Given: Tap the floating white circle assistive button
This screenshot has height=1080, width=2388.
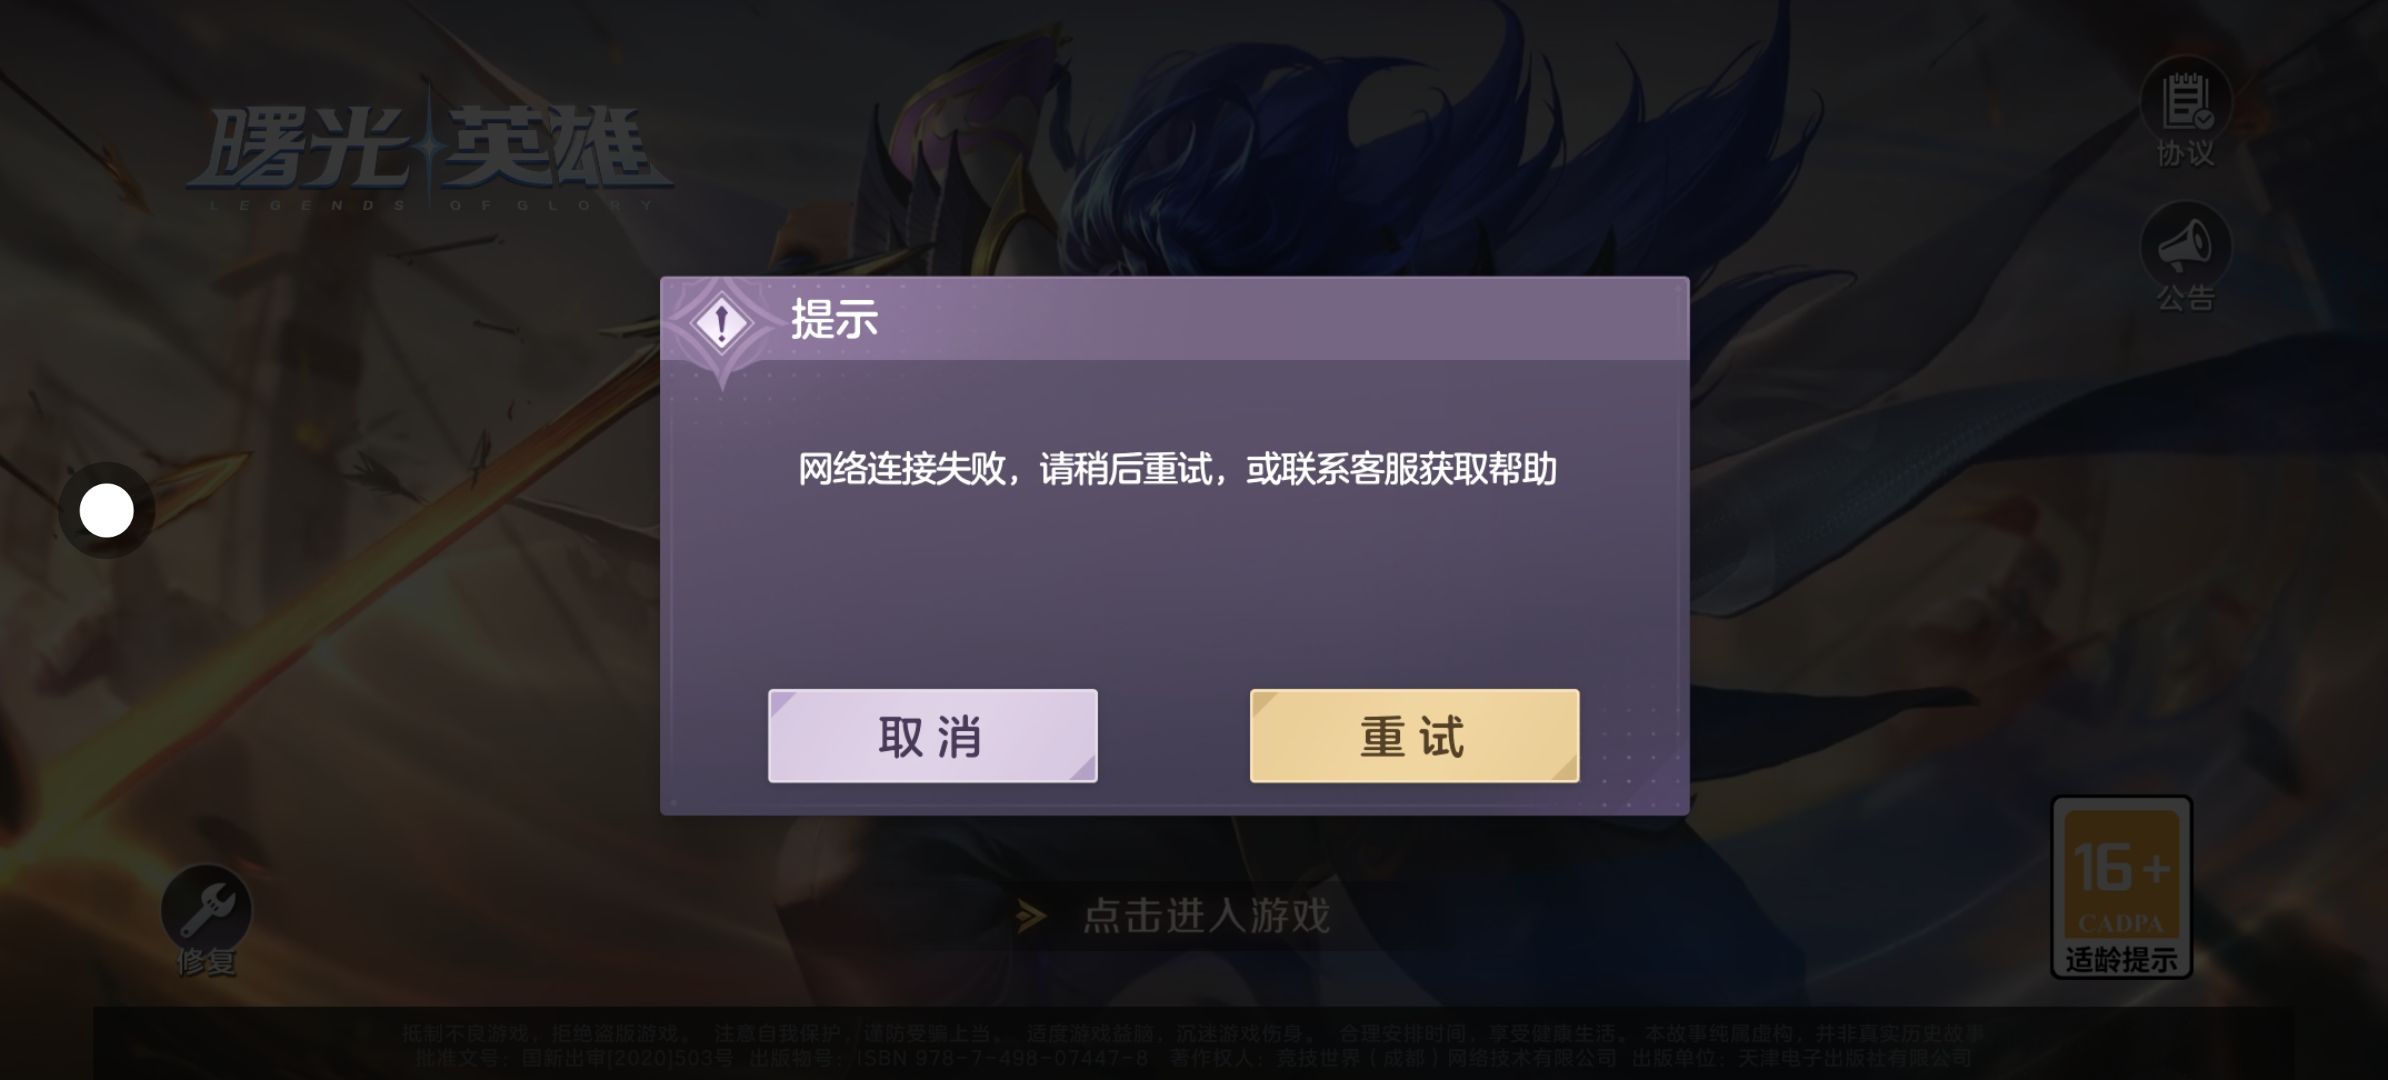Looking at the screenshot, I should [x=106, y=511].
